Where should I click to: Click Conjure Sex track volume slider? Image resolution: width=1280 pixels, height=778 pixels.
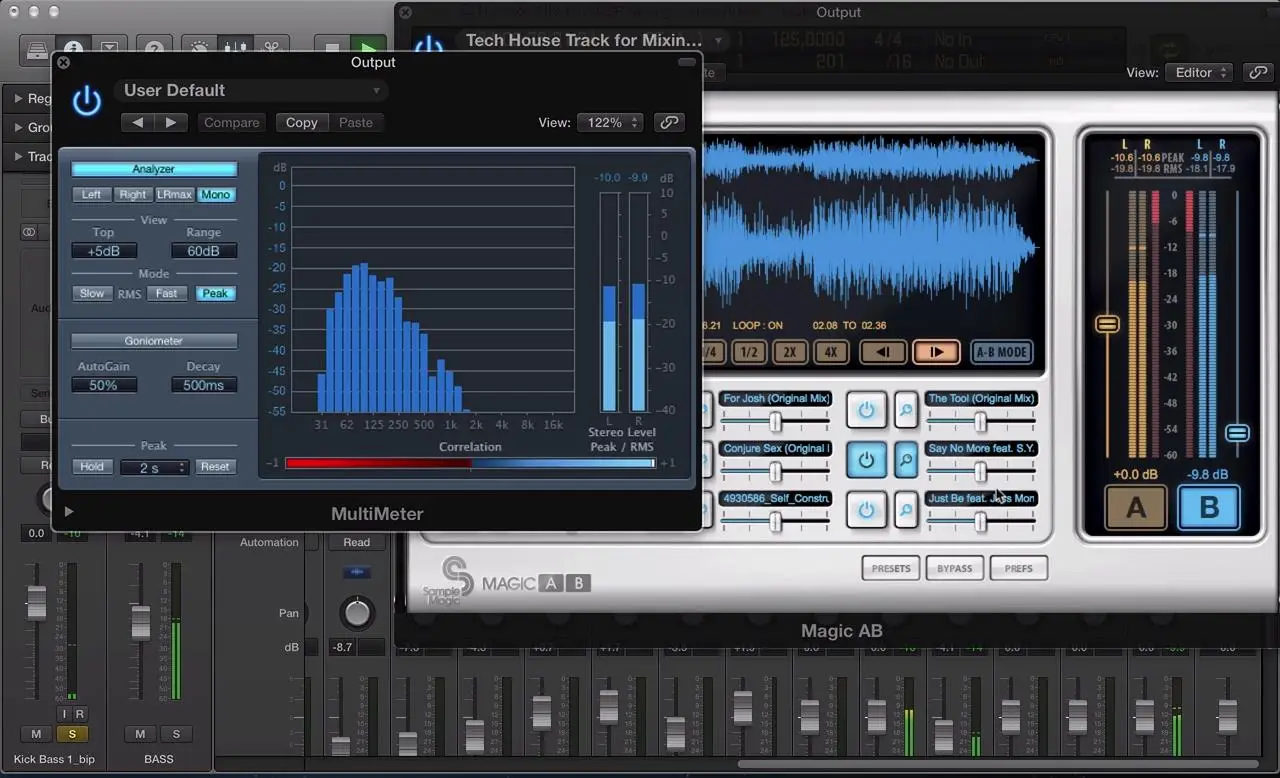pos(775,472)
